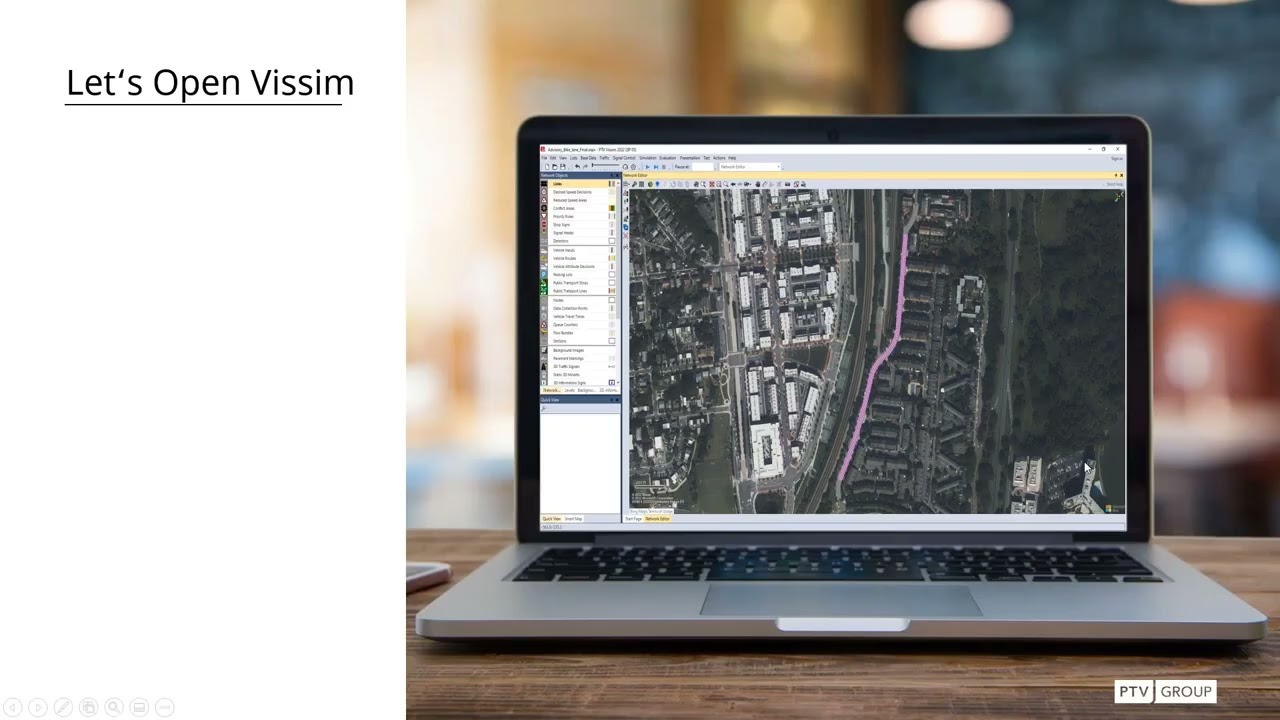Click the Signal Heads row
Image resolution: width=1280 pixels, height=720 pixels.
click(580, 233)
